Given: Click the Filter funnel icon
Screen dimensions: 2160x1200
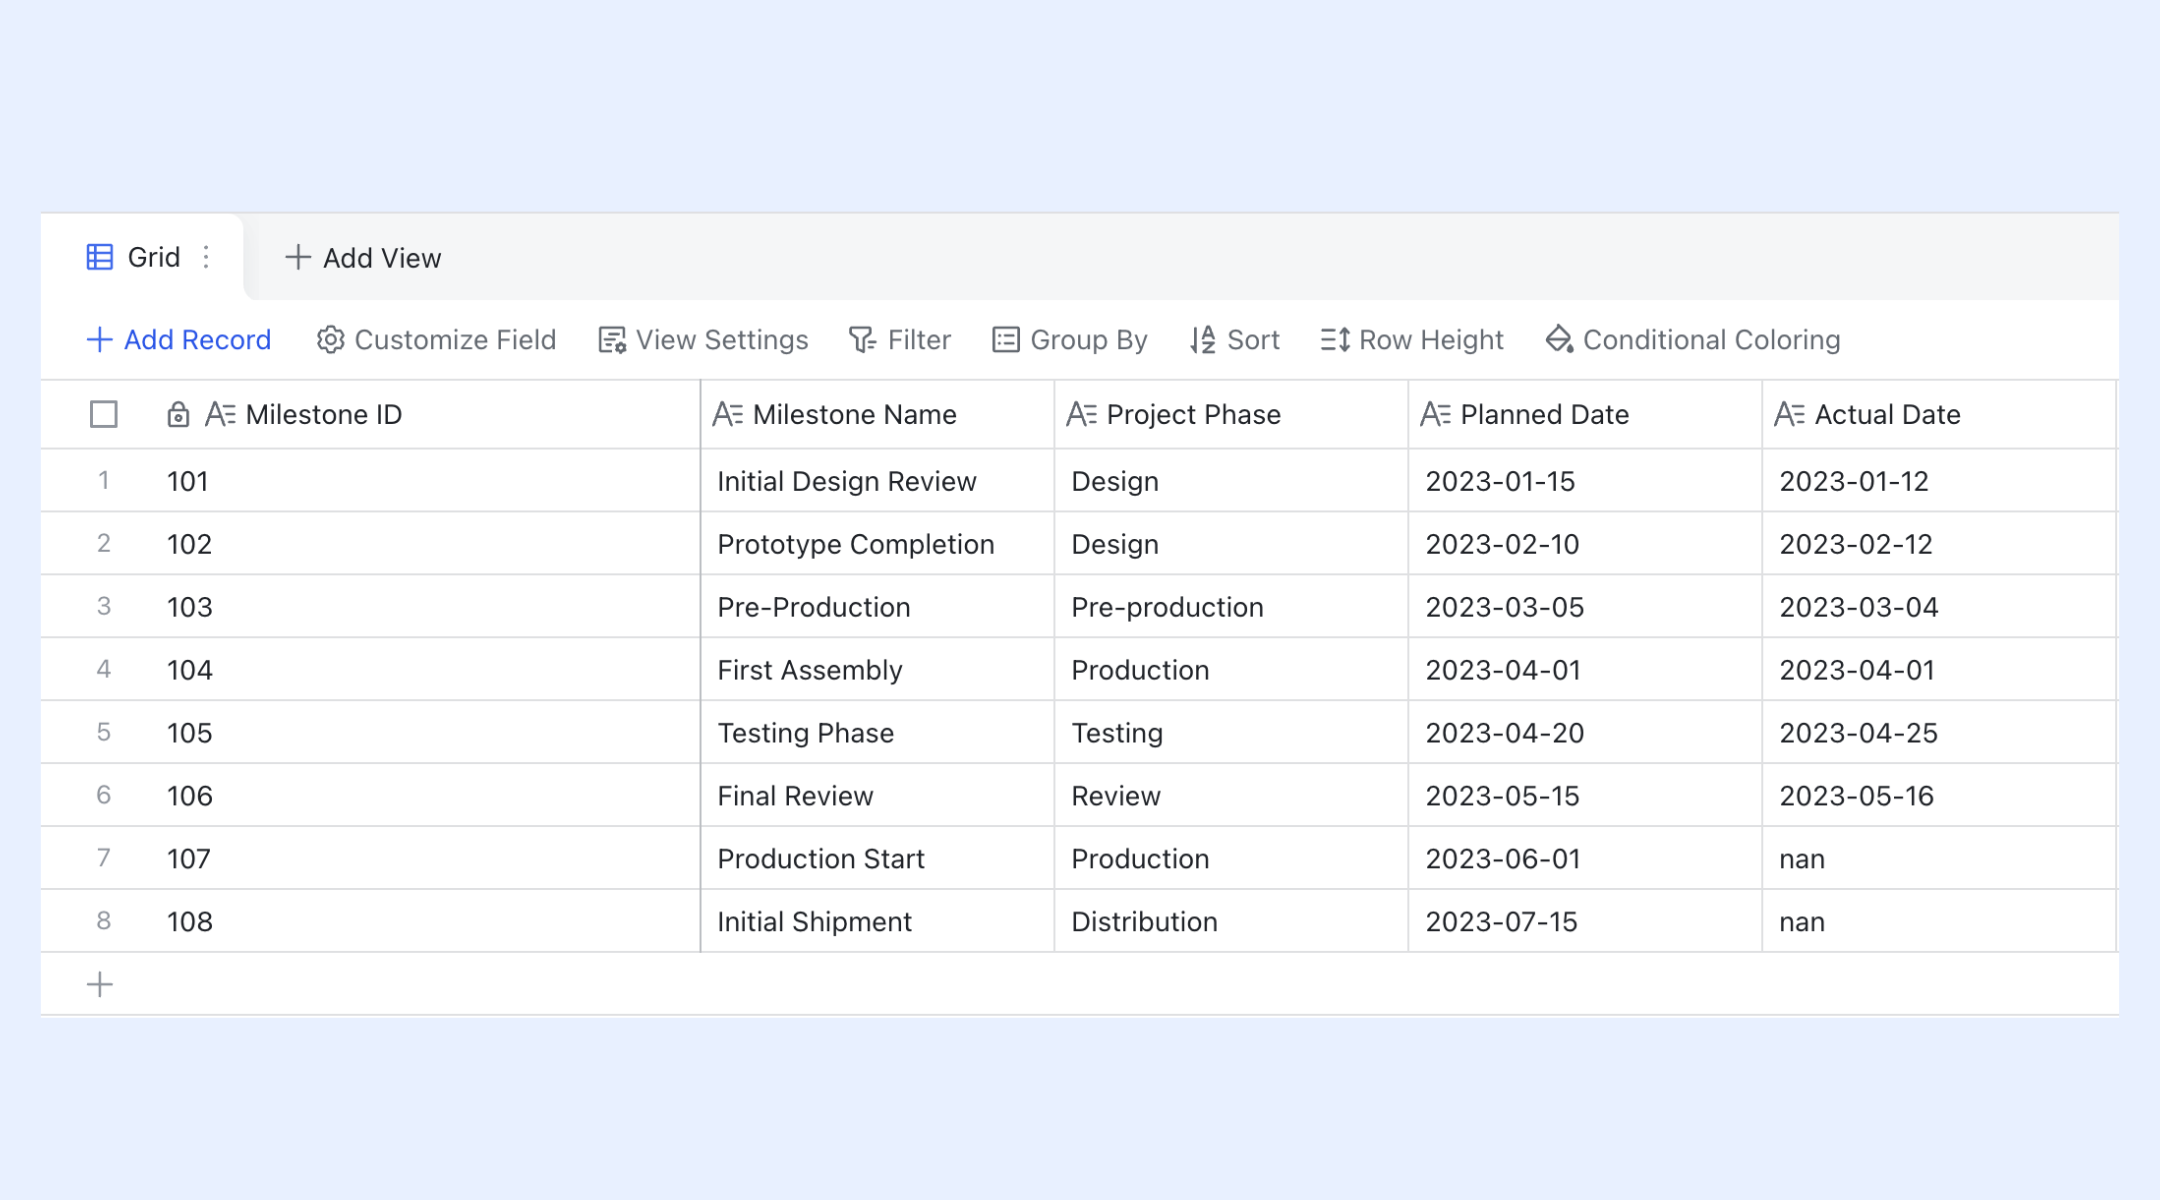Looking at the screenshot, I should point(862,340).
